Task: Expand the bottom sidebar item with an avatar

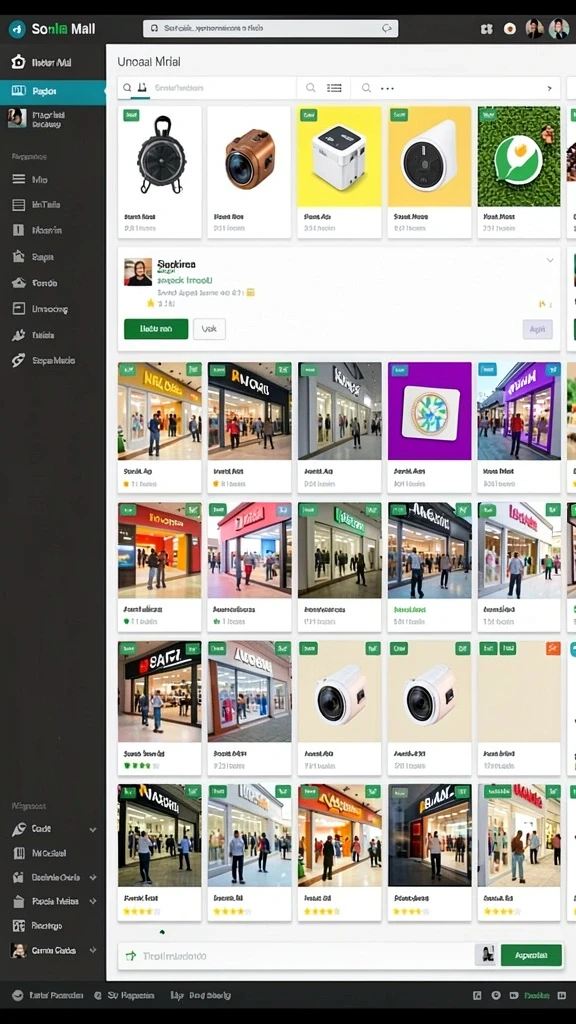Action: [x=93, y=950]
